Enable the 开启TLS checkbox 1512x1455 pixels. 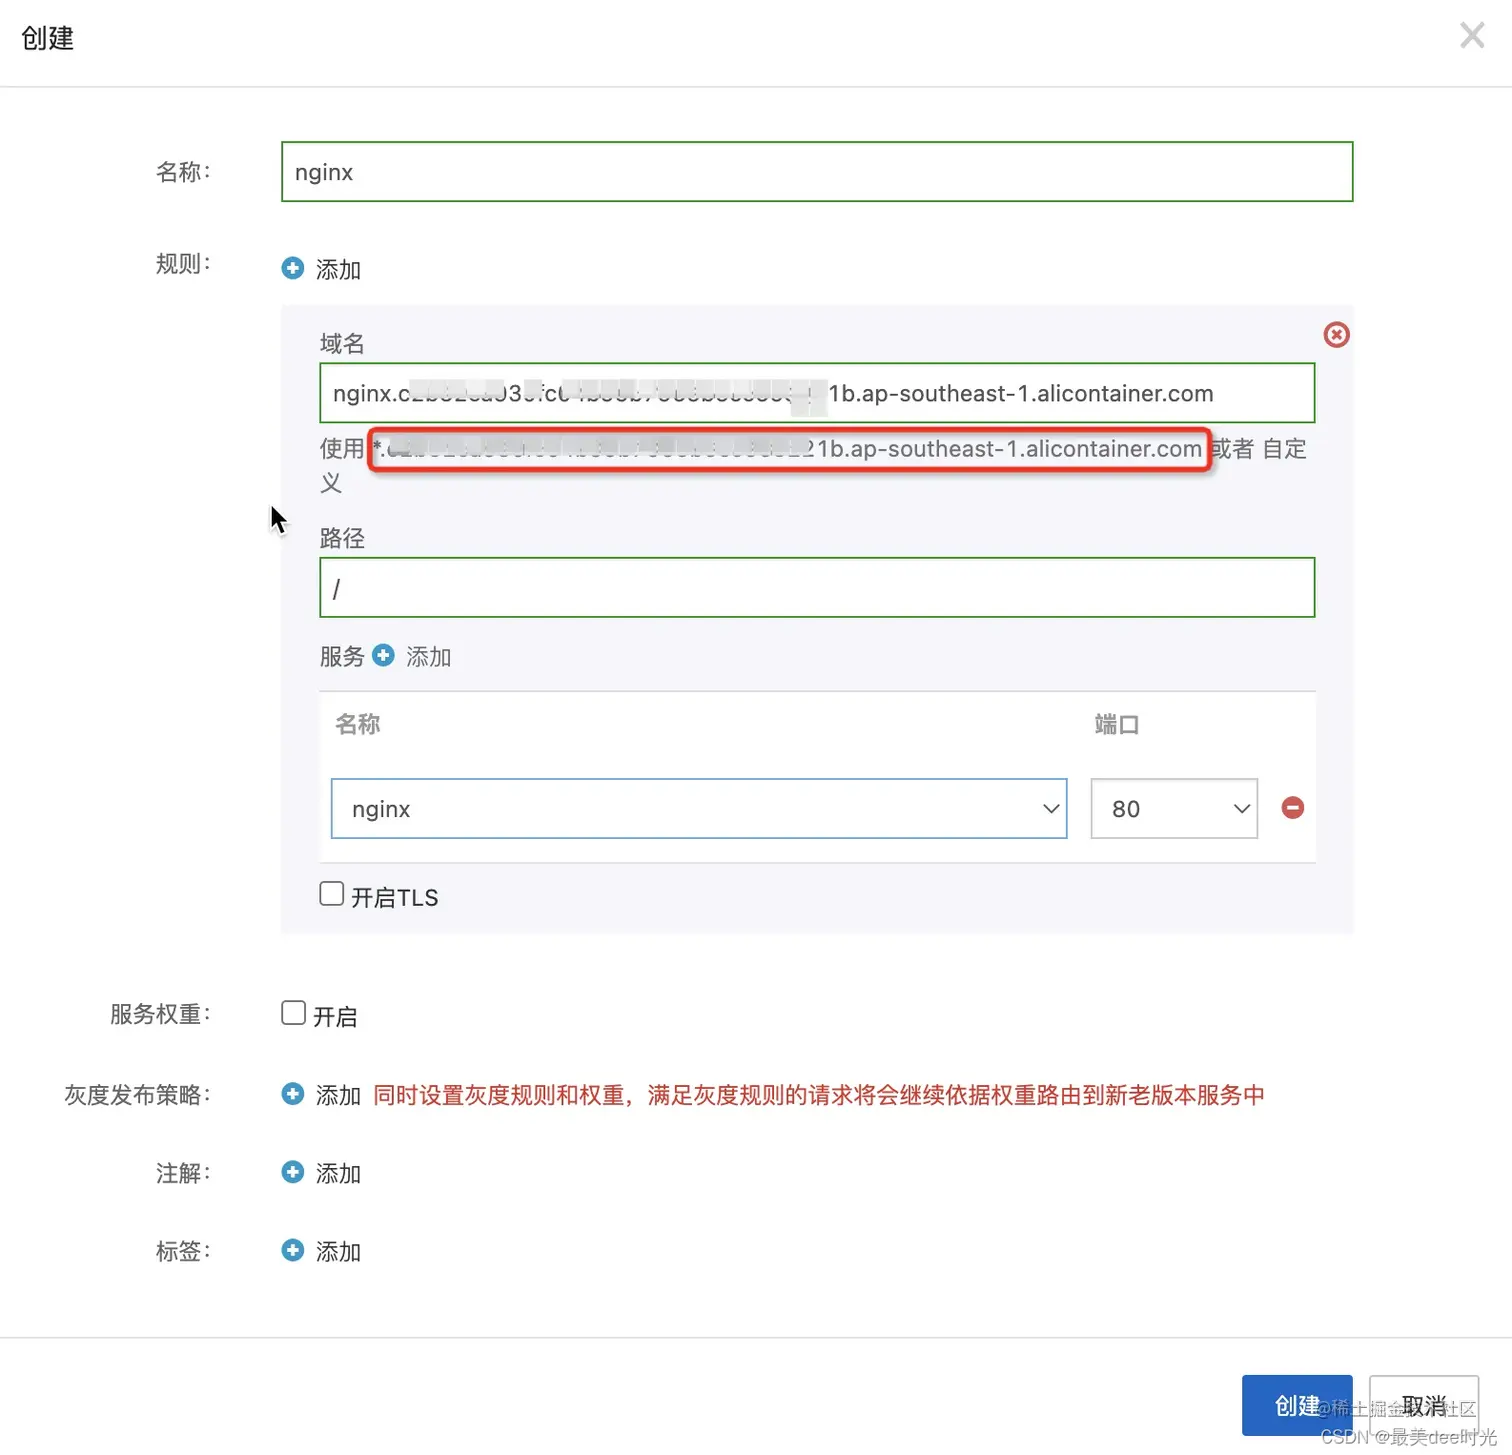click(x=331, y=893)
